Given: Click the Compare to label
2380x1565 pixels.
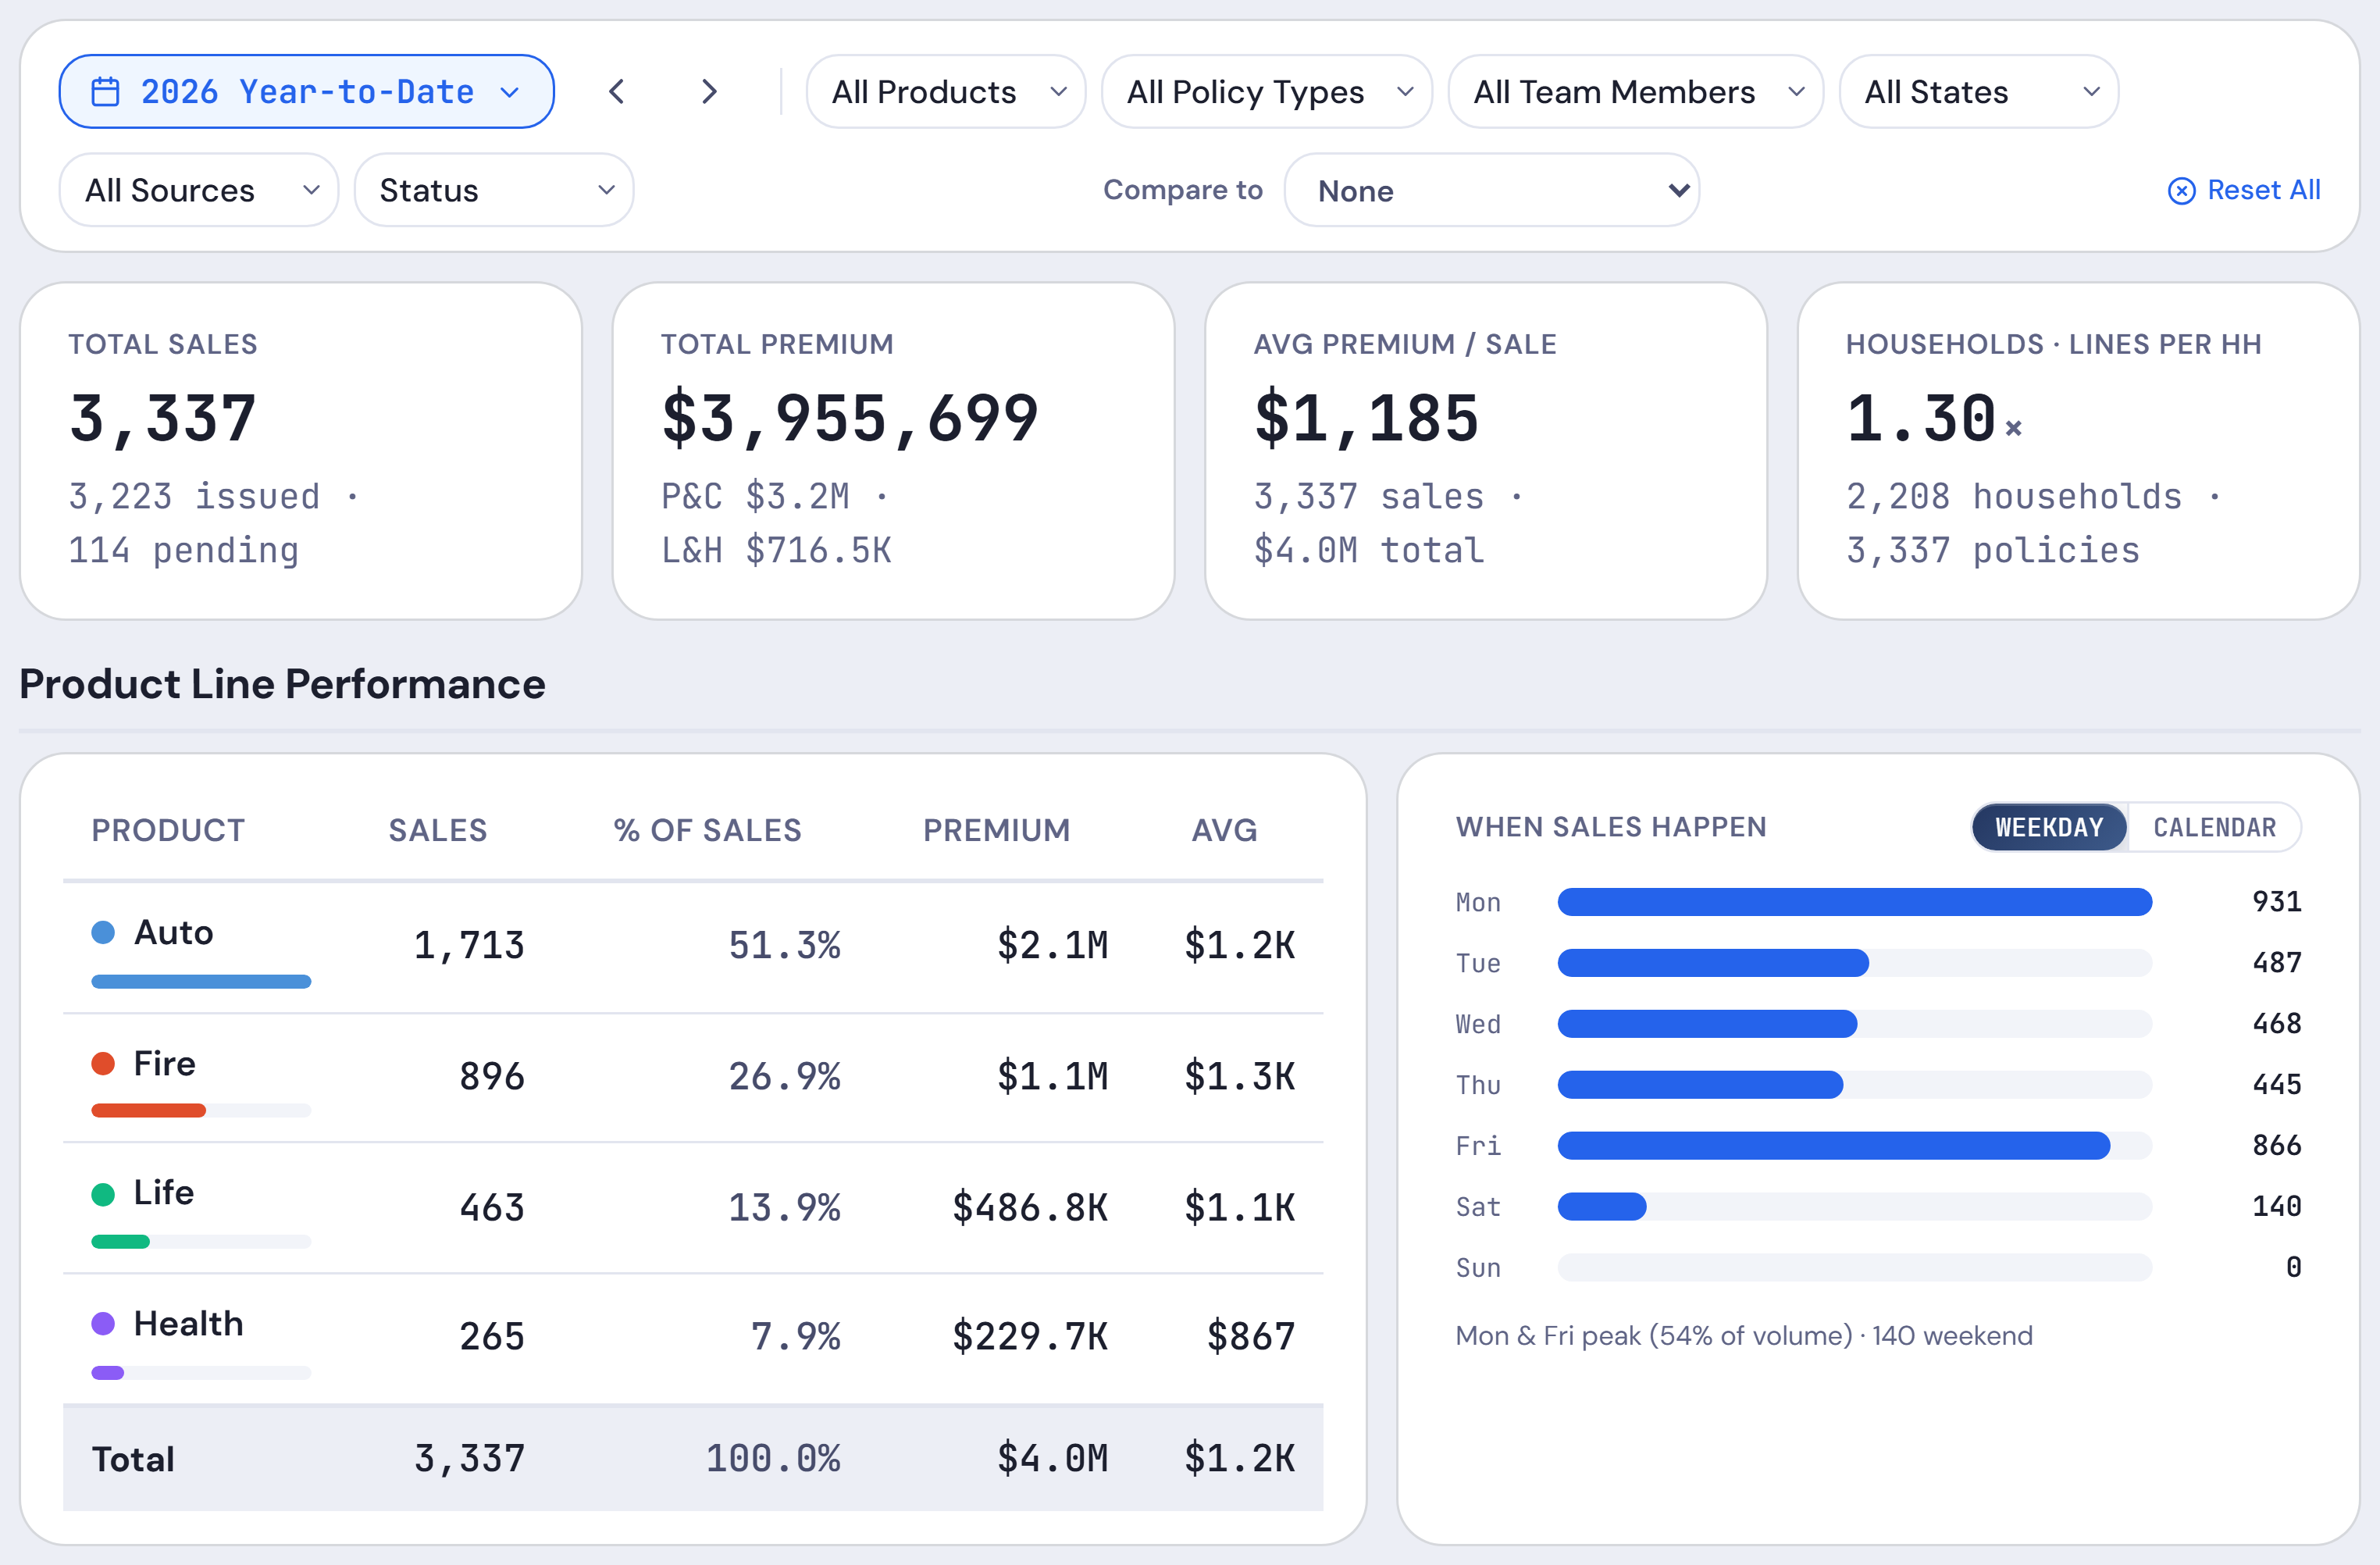Looking at the screenshot, I should 1183,190.
